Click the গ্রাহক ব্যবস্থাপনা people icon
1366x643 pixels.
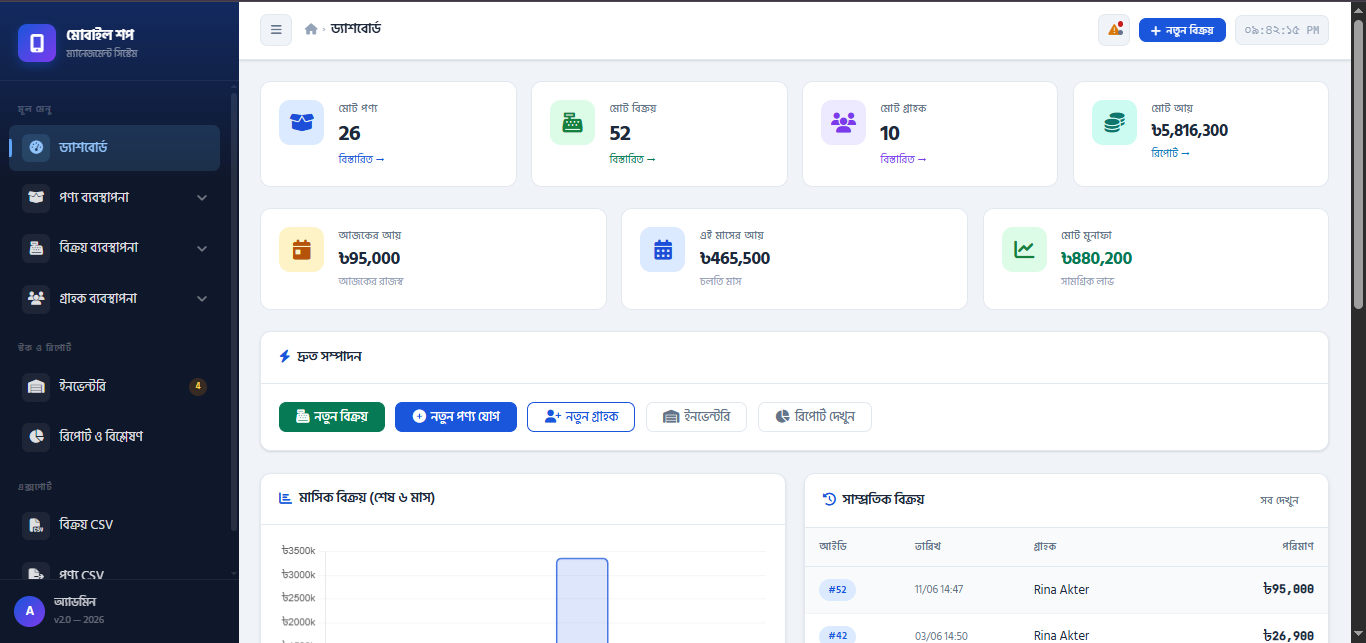(x=36, y=298)
